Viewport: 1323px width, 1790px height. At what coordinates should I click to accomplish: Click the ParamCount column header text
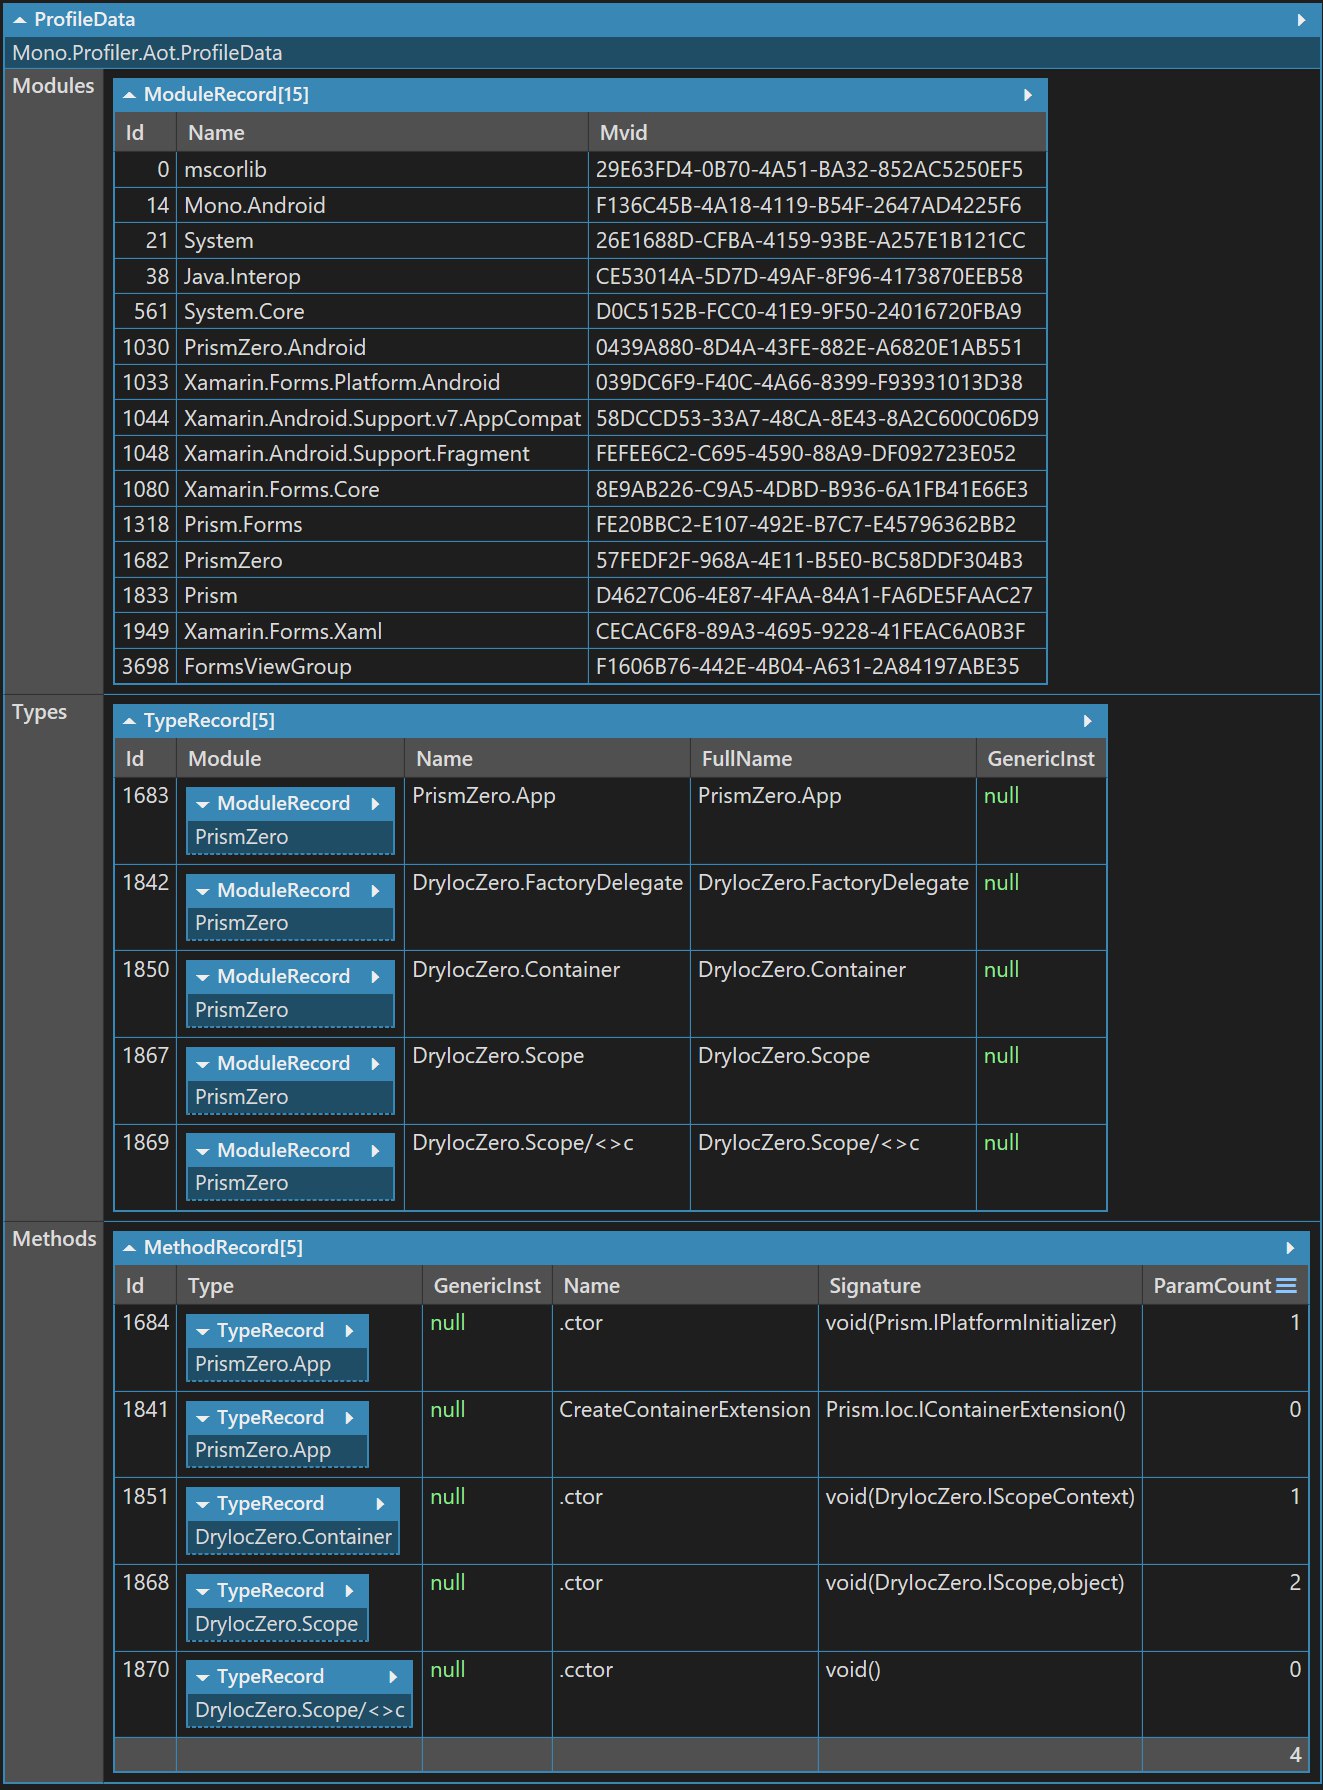click(x=1212, y=1286)
